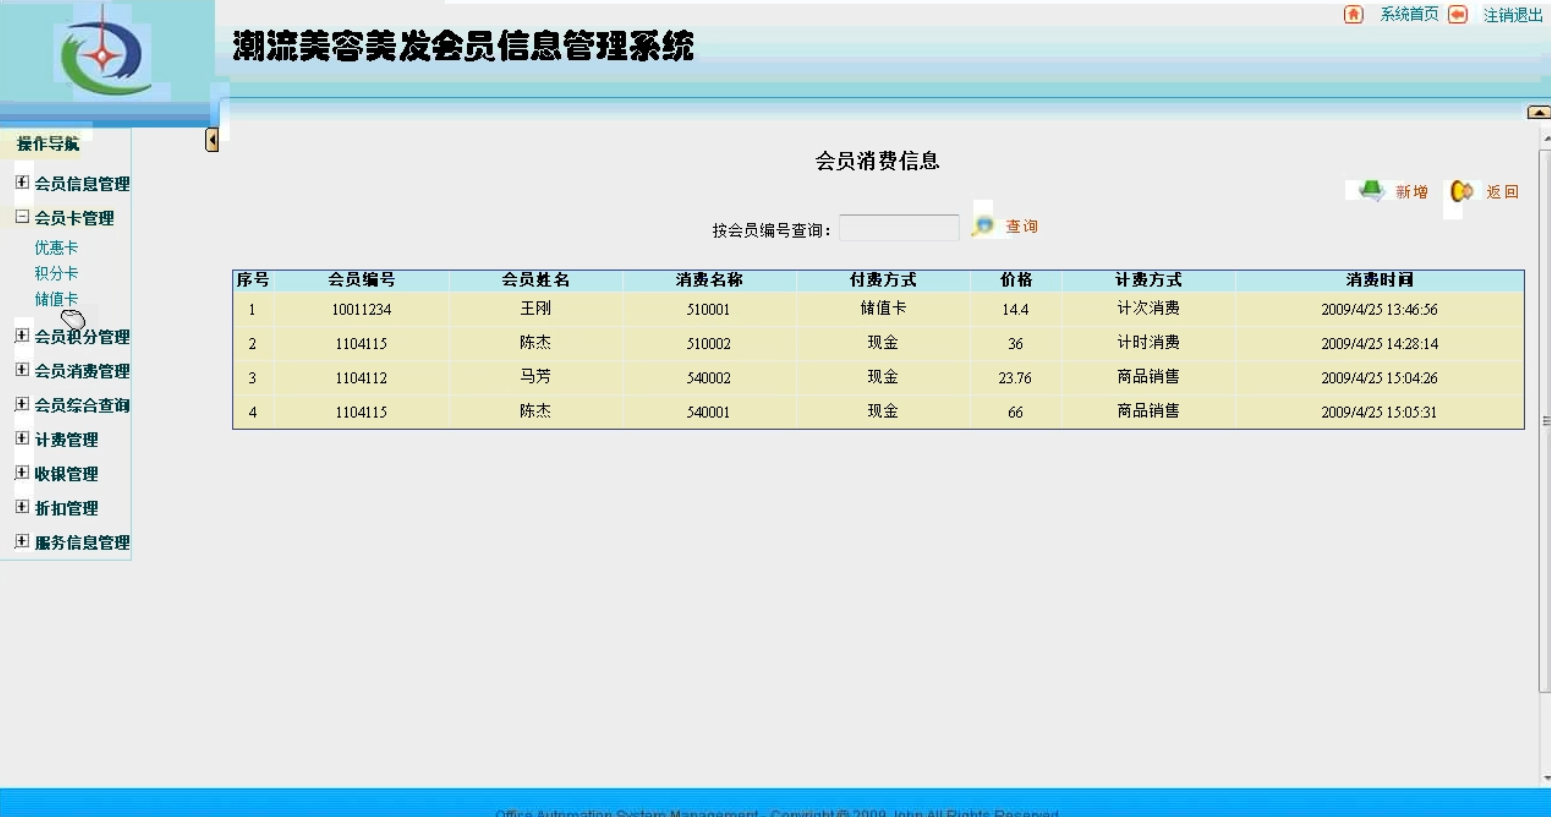This screenshot has width=1551, height=817.
Task: Click the logout icon beside 注销退出
Action: point(1458,14)
